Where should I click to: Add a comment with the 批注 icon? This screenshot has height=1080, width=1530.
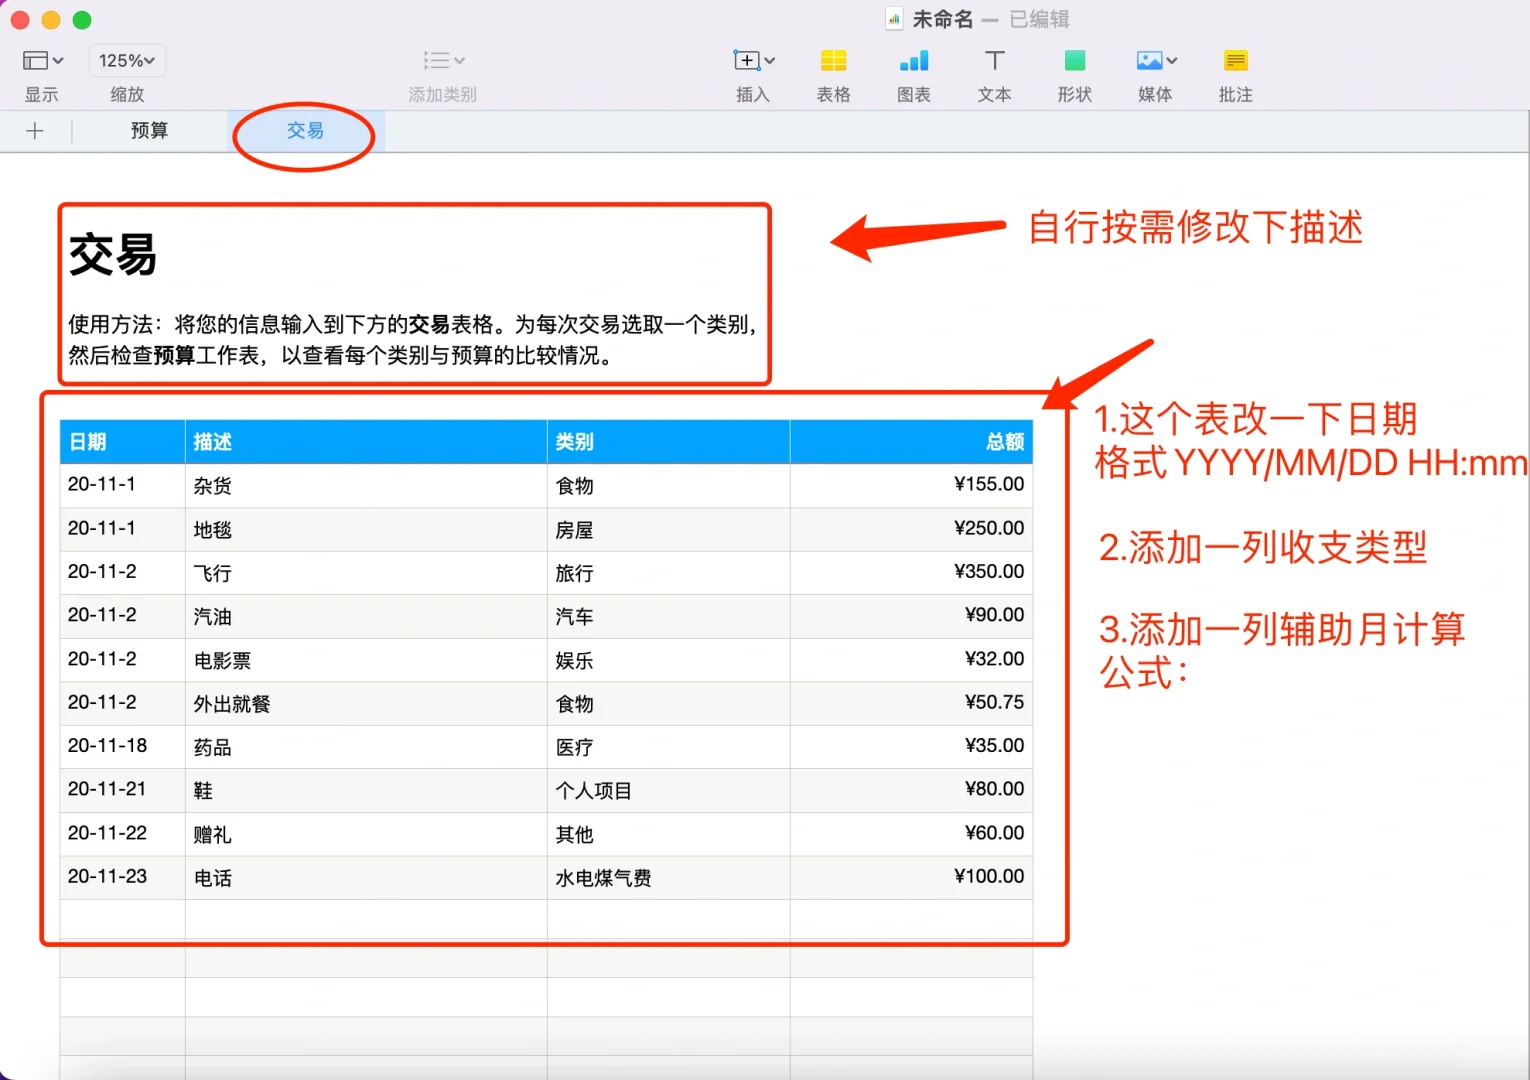[1235, 62]
